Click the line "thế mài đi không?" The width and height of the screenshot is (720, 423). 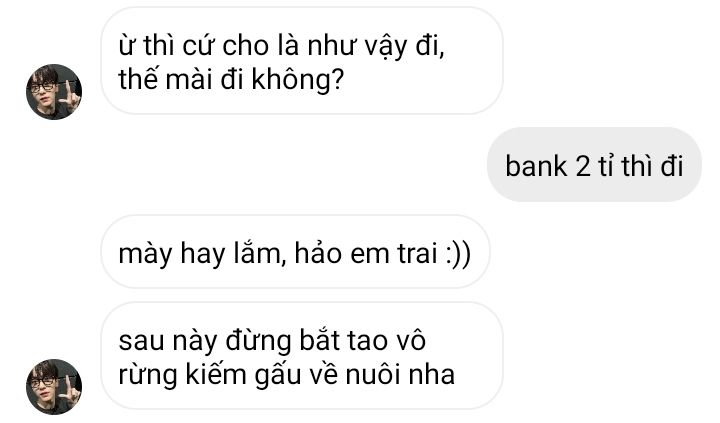pyautogui.click(x=231, y=80)
